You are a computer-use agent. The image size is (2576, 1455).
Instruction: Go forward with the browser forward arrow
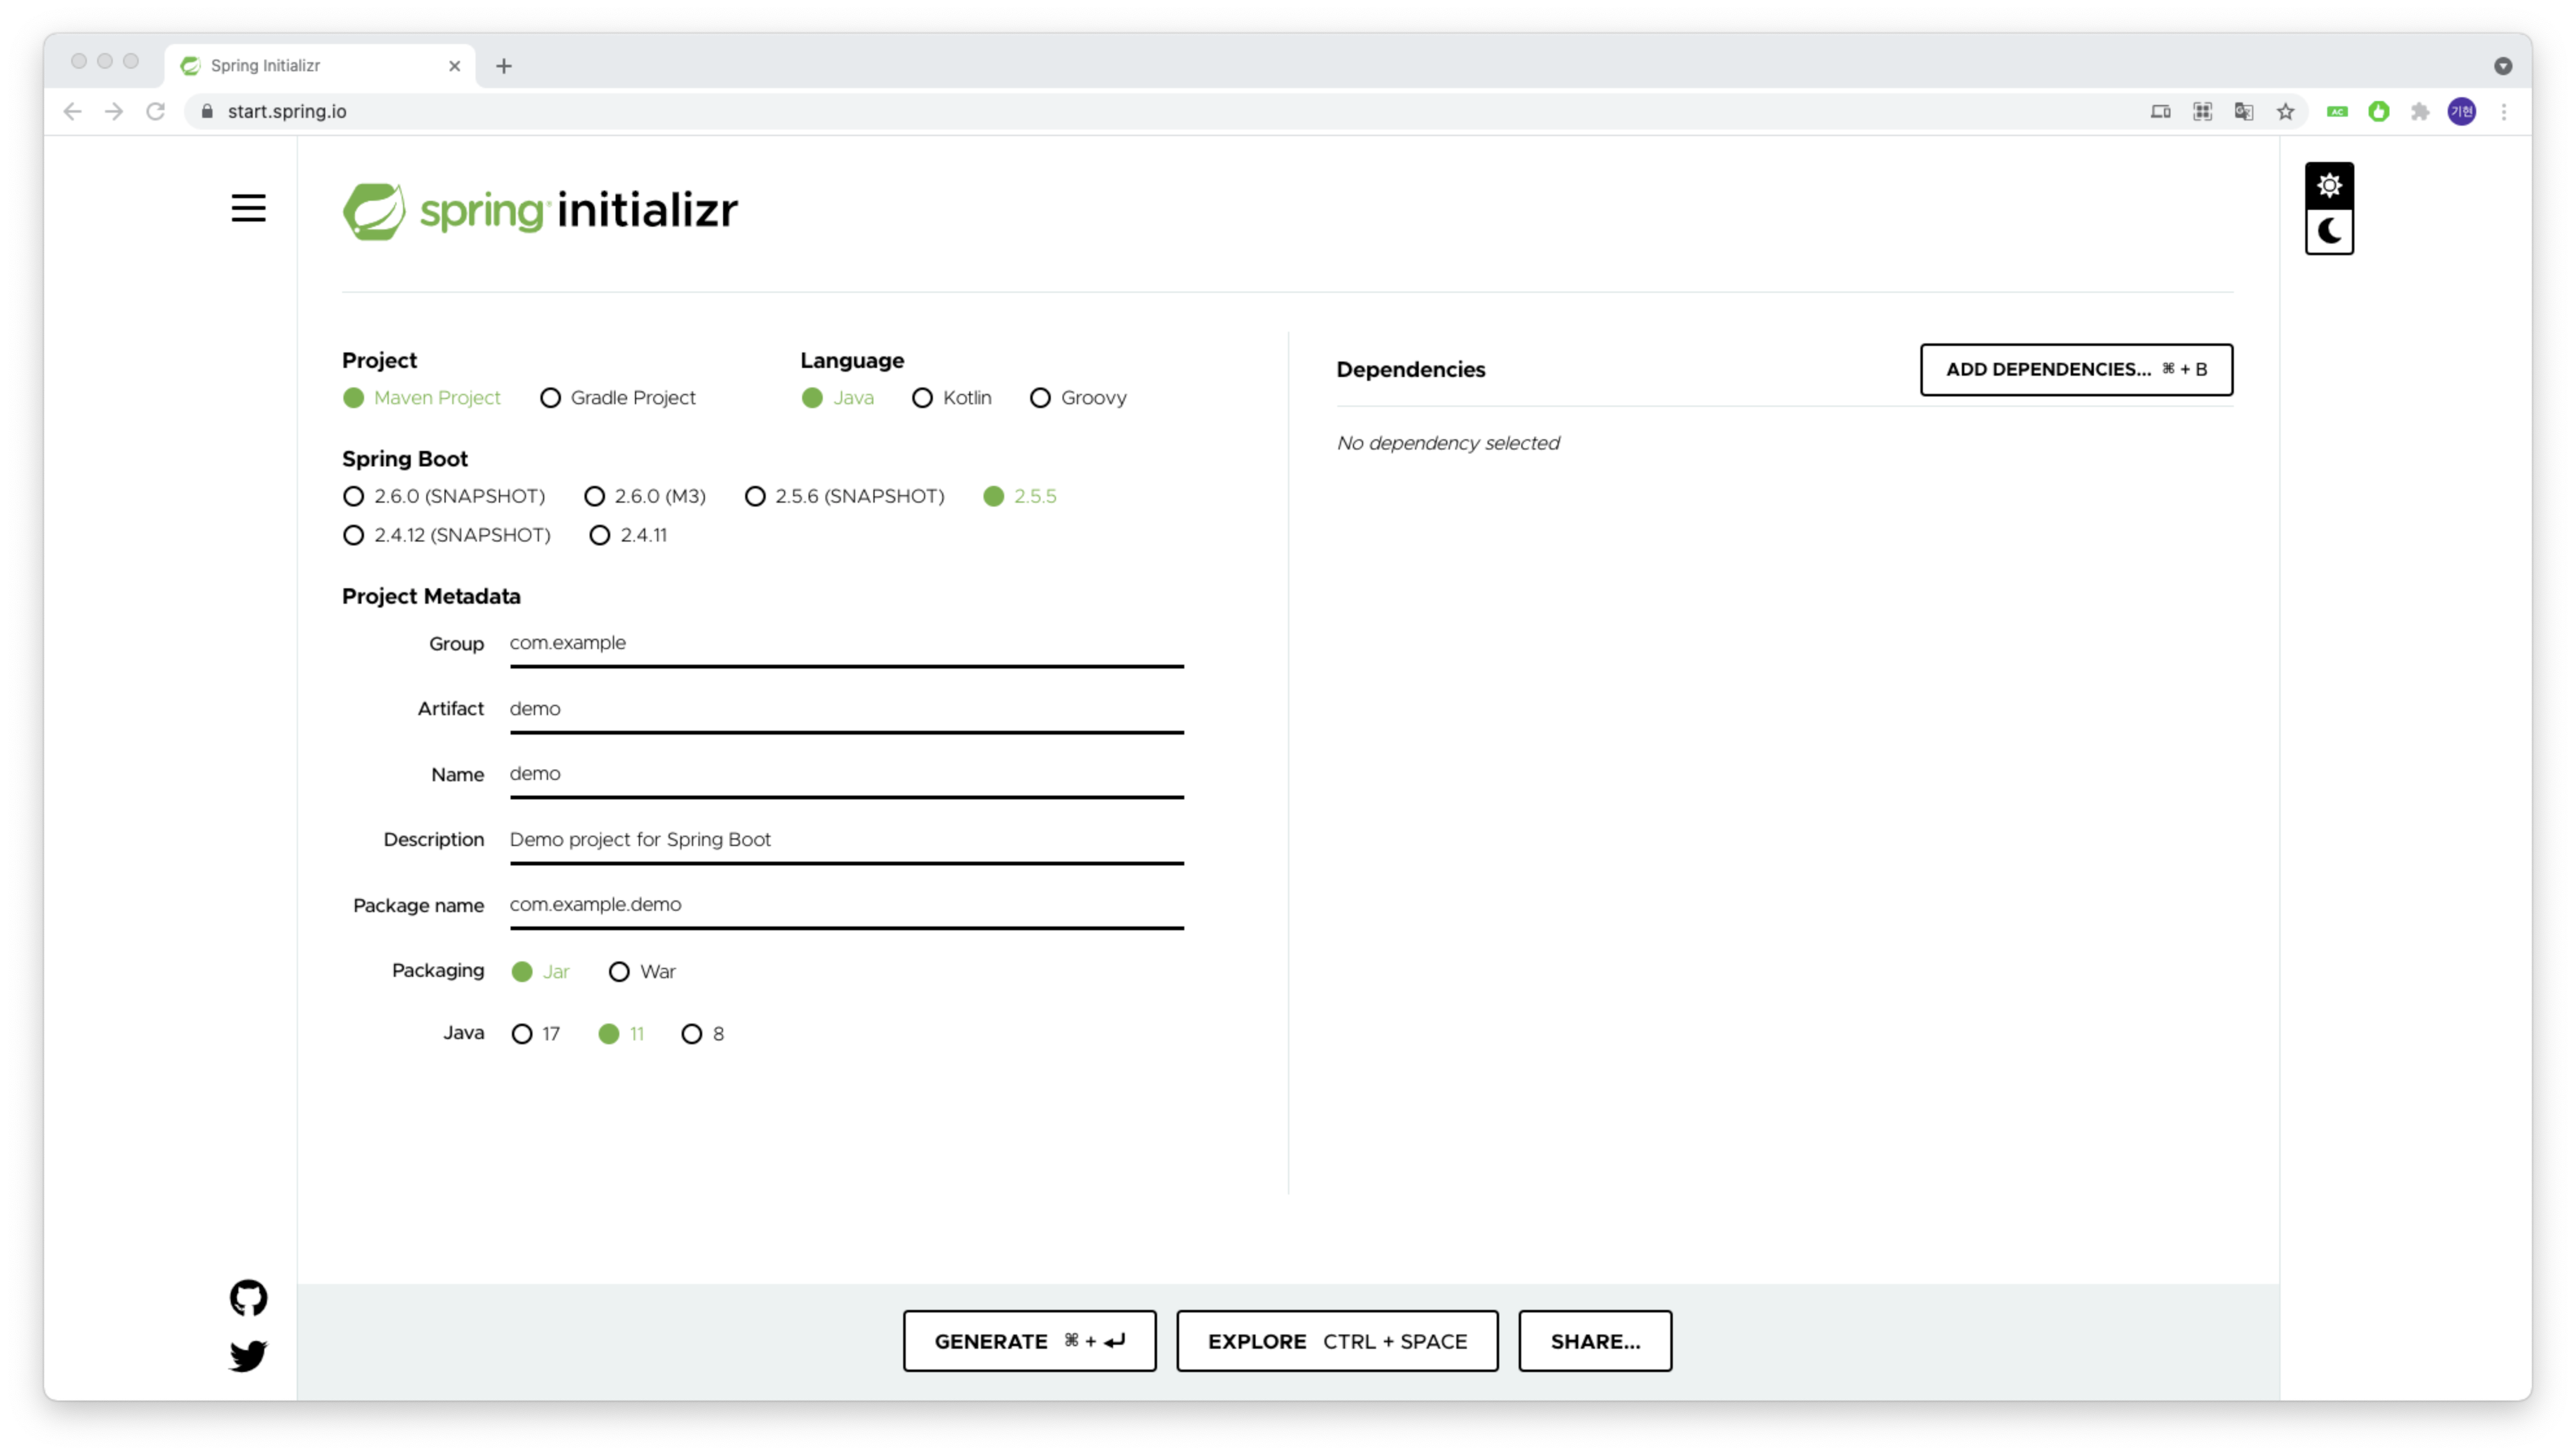(x=114, y=111)
